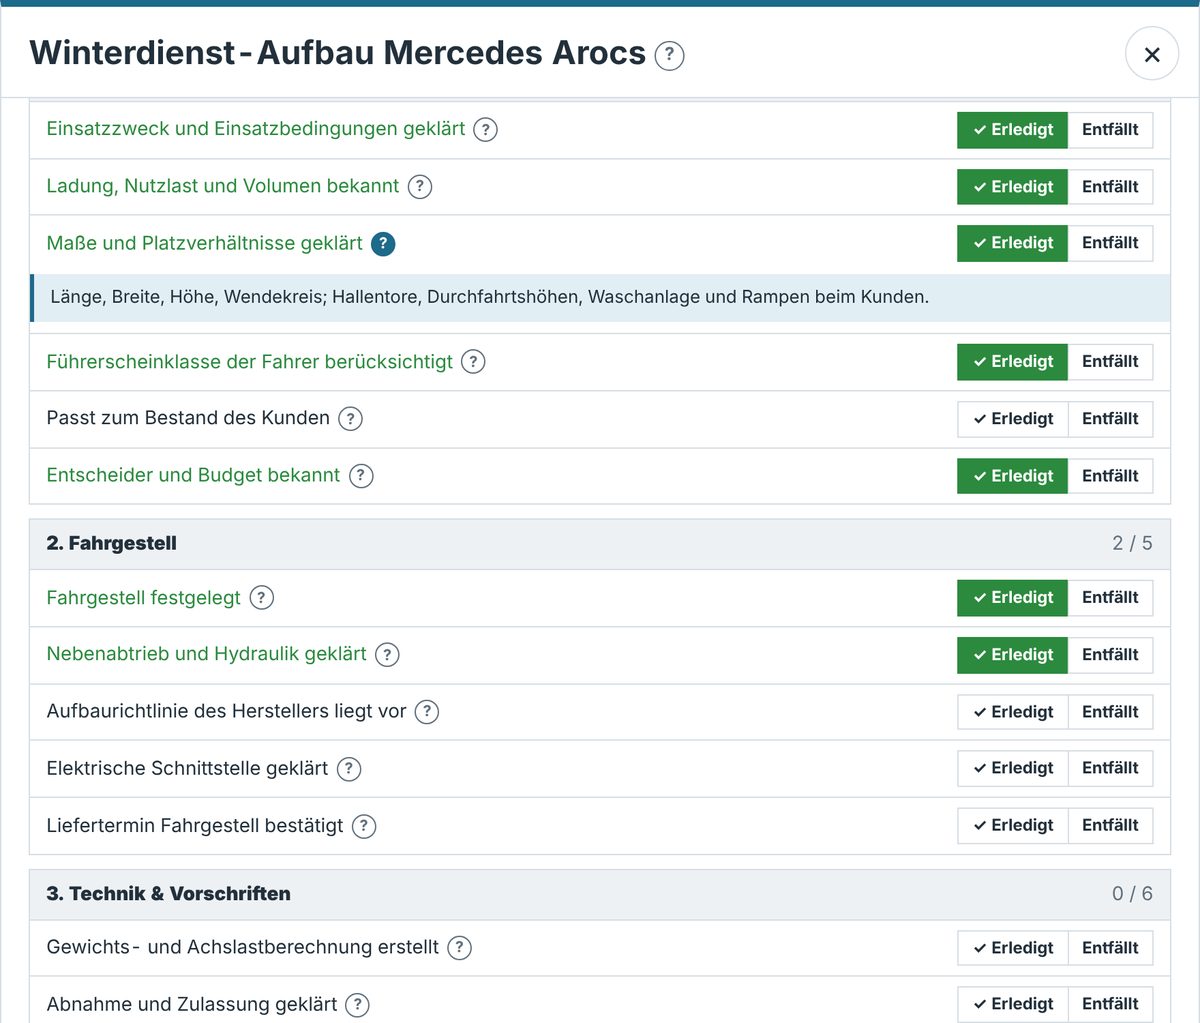Open help for Abnahme und Zulassung geklärt
Viewport: 1200px width, 1023px height.
tap(357, 1005)
